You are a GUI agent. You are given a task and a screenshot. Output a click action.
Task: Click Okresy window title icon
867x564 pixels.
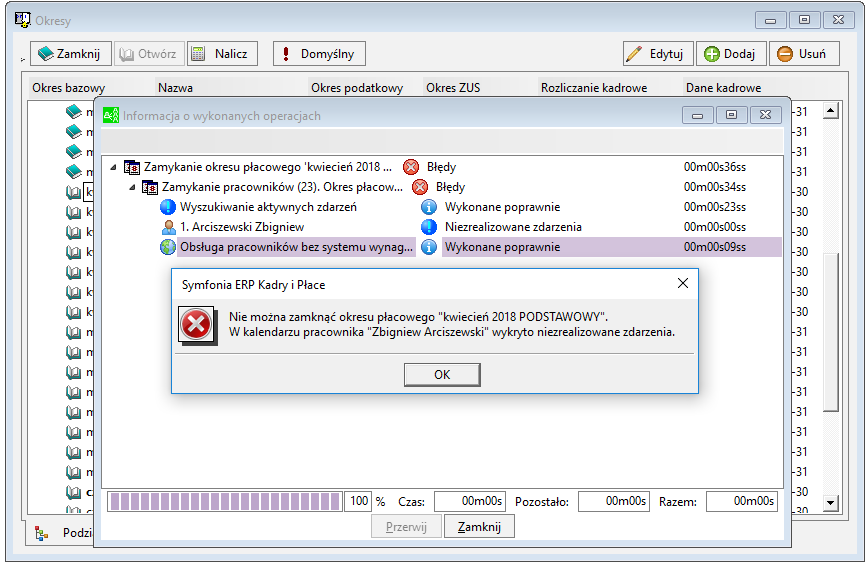pos(23,20)
